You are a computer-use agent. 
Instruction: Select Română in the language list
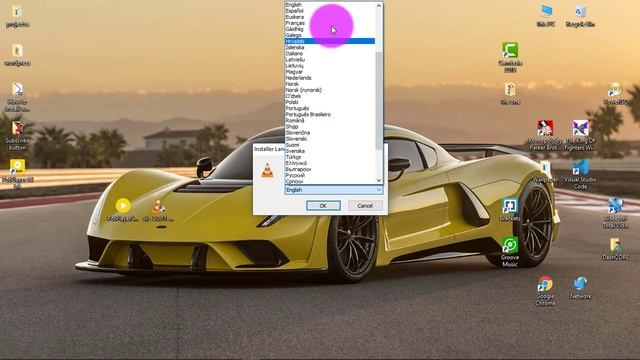tap(330, 121)
